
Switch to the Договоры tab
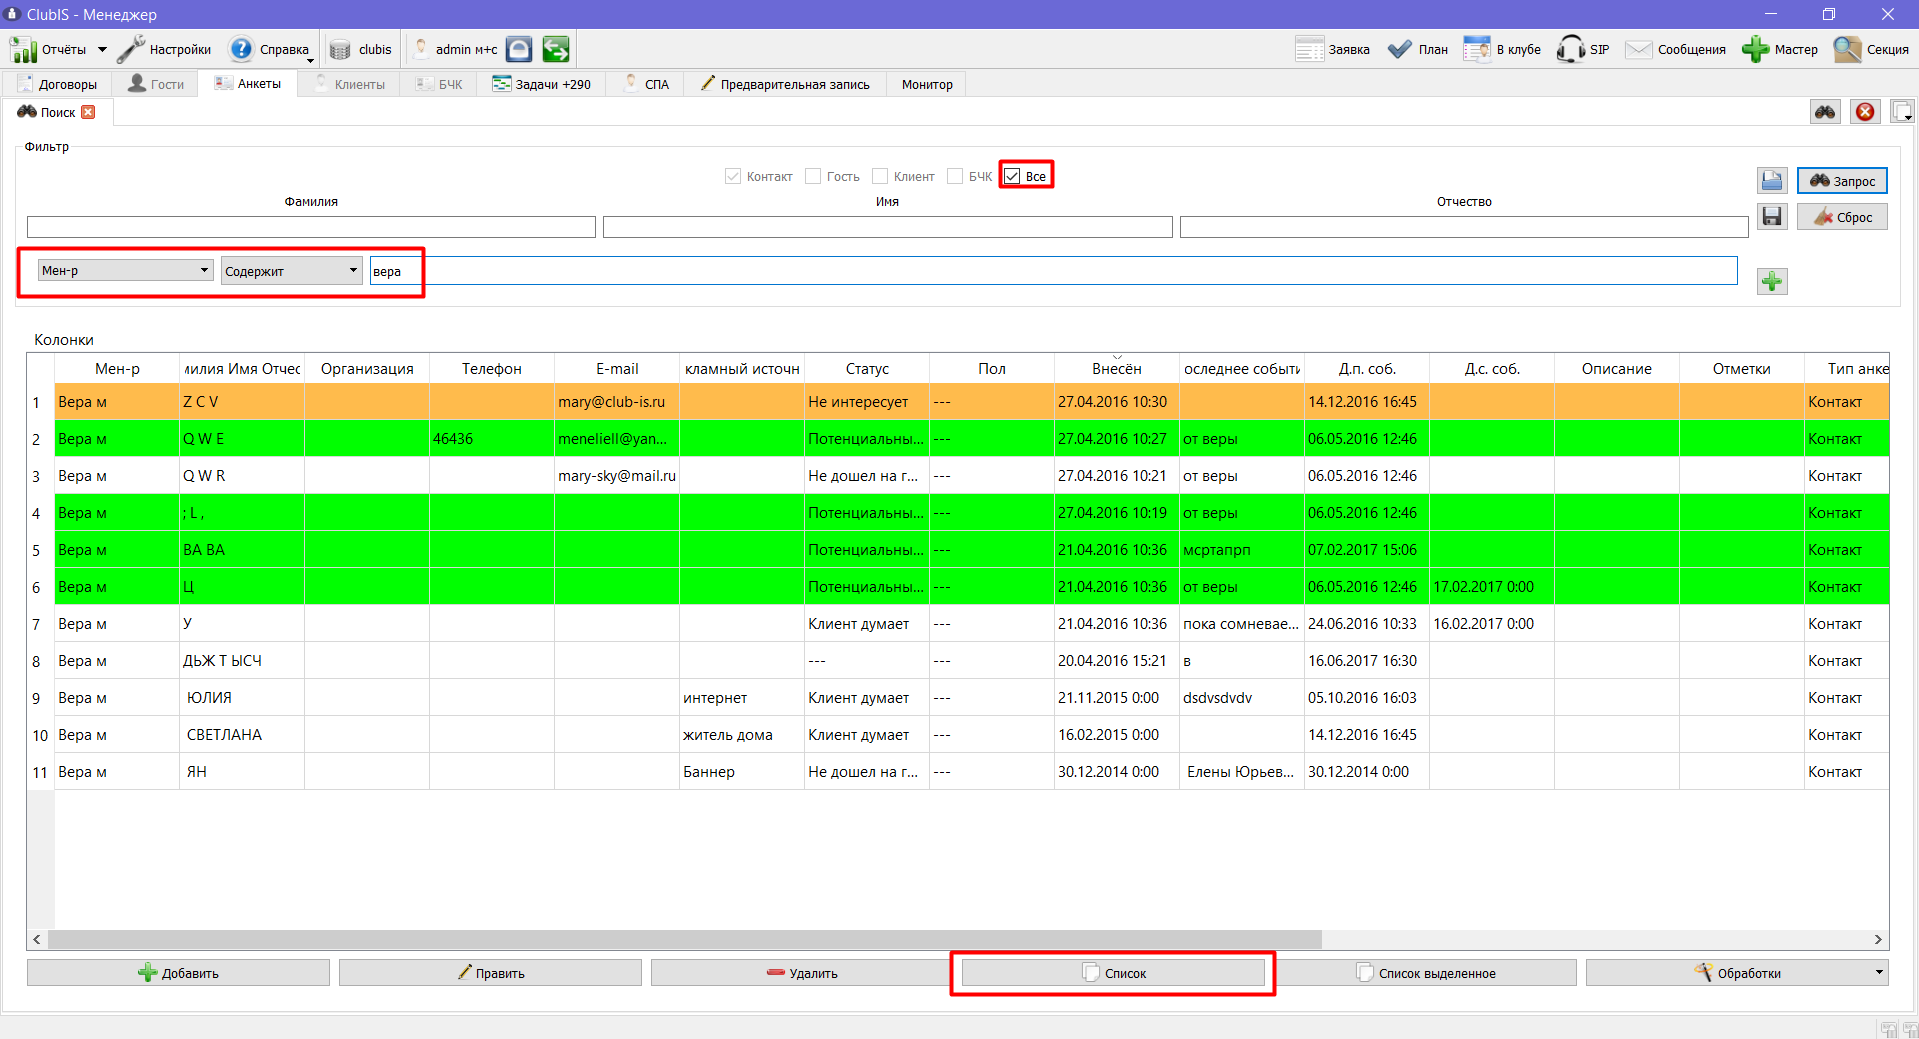[x=58, y=84]
